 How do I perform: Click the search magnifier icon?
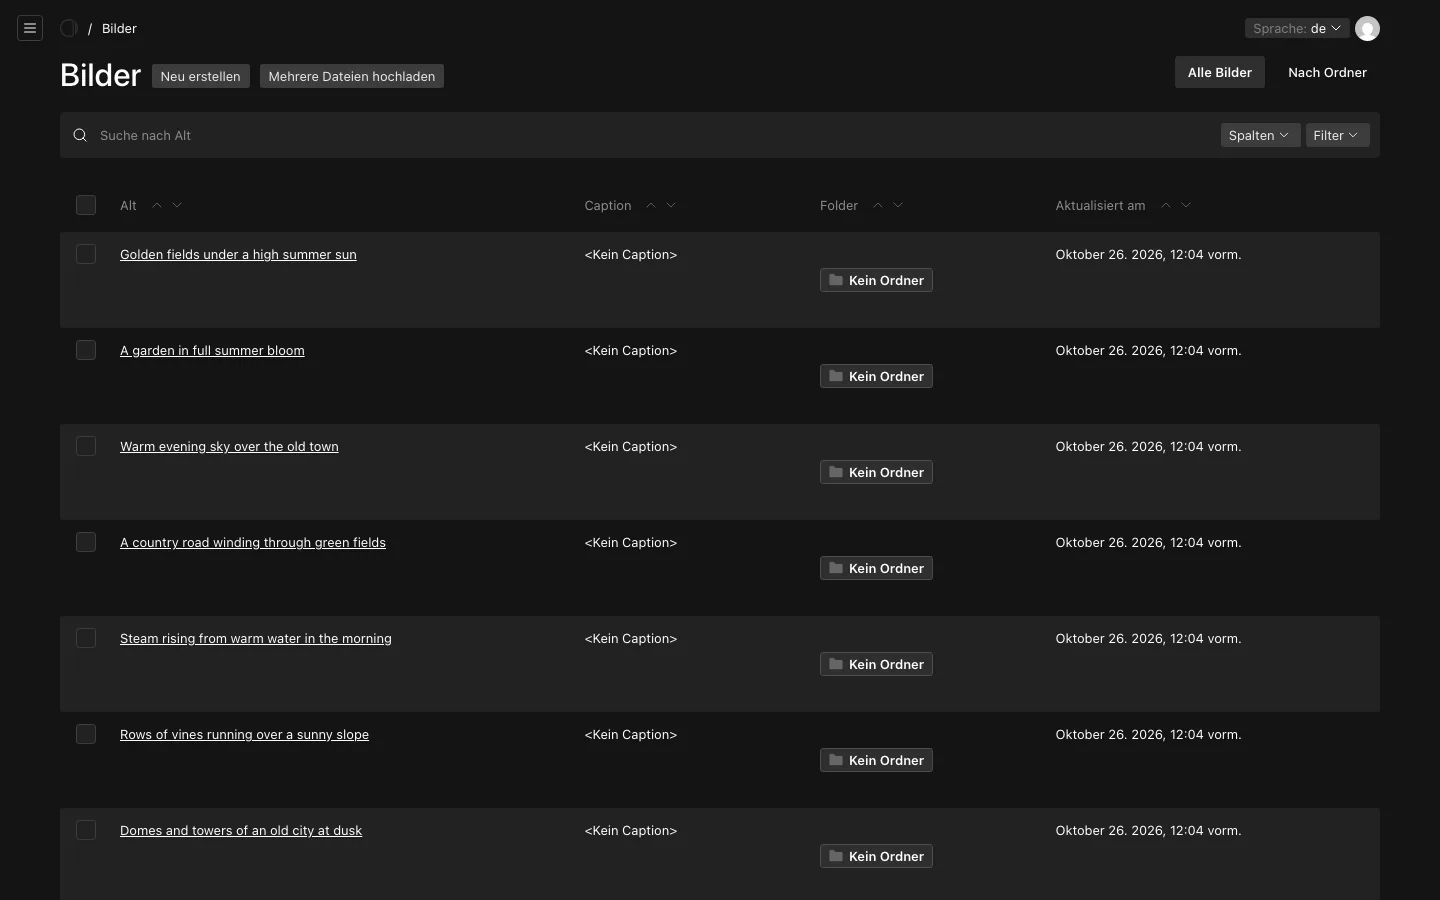(x=80, y=135)
